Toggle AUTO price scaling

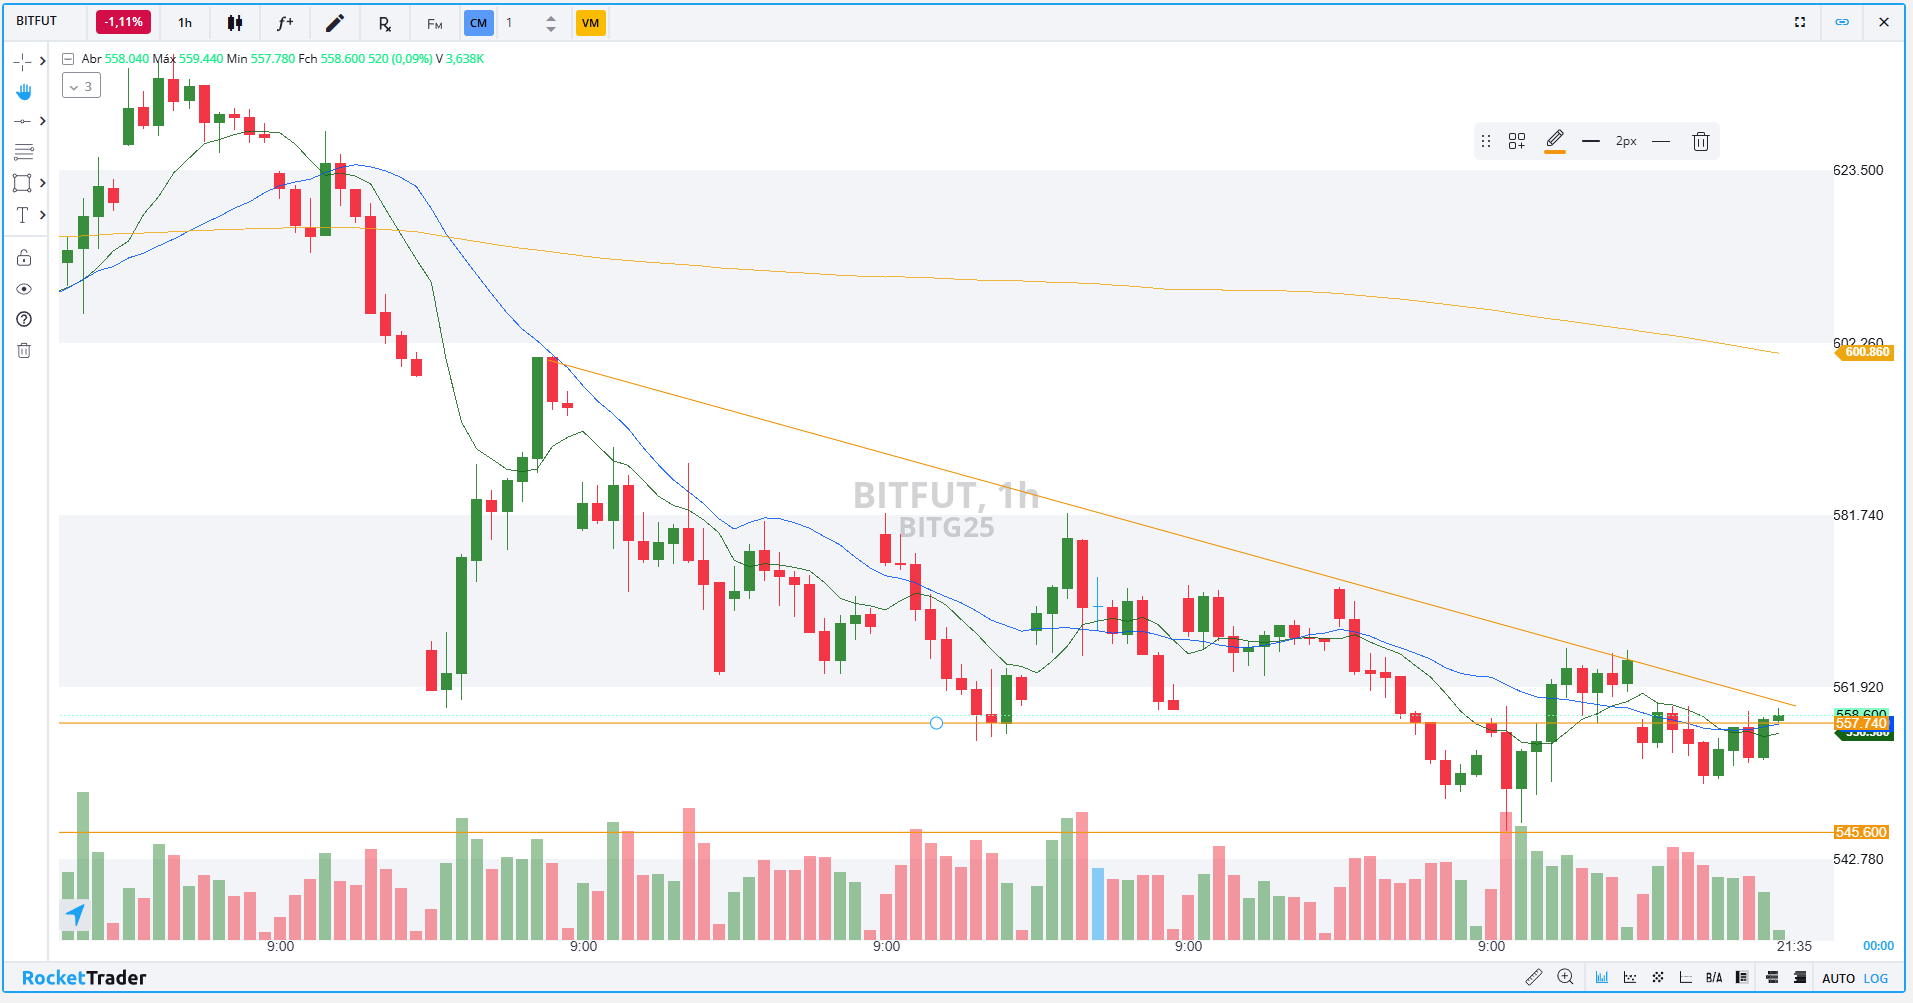(x=1839, y=978)
